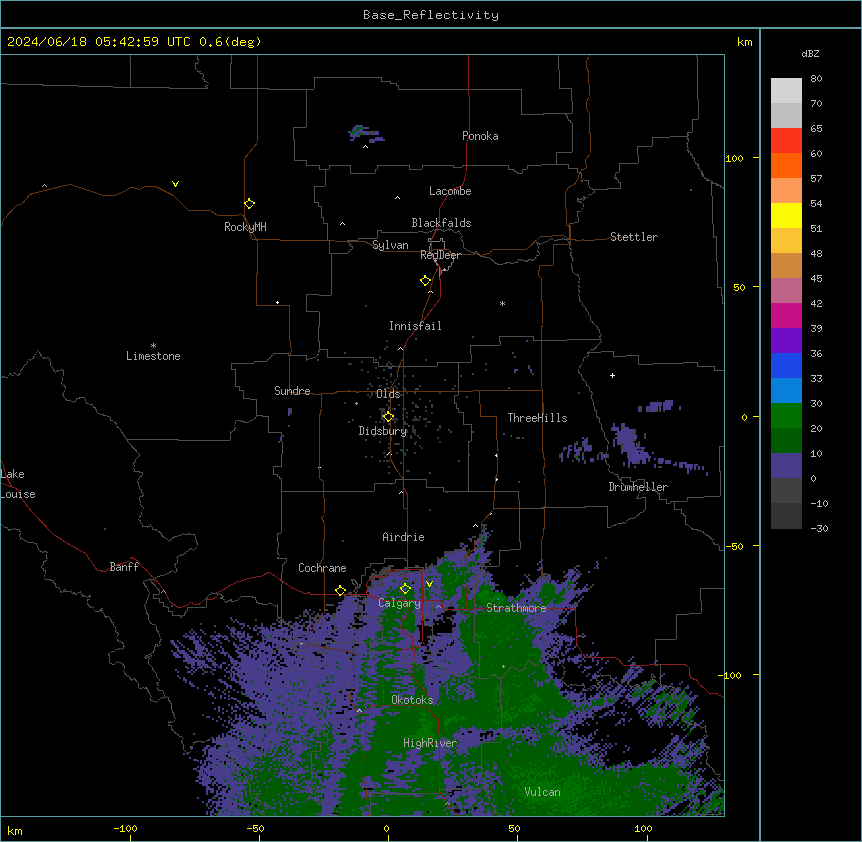Viewport: 862px width, 842px height.
Task: Click the yellow 54 dBZ legend swatch
Action: pyautogui.click(x=786, y=215)
